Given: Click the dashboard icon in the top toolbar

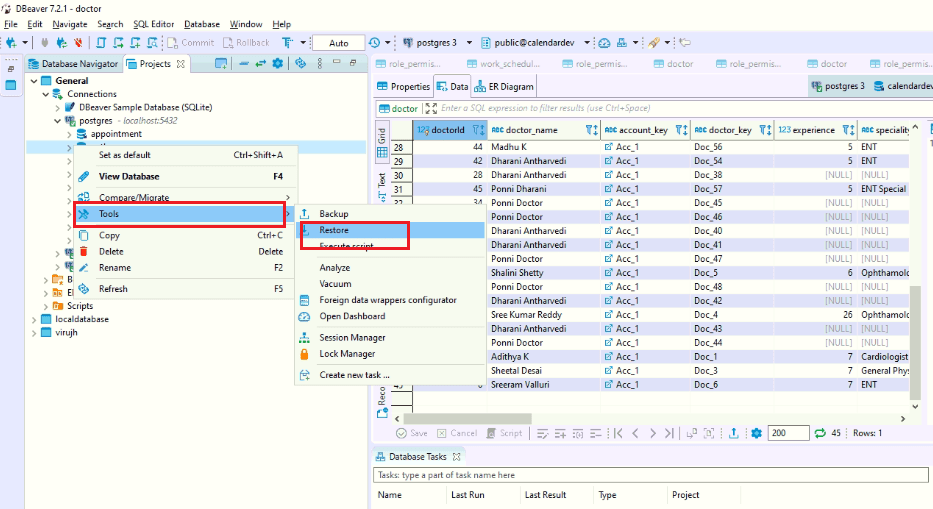Looking at the screenshot, I should click(x=605, y=43).
